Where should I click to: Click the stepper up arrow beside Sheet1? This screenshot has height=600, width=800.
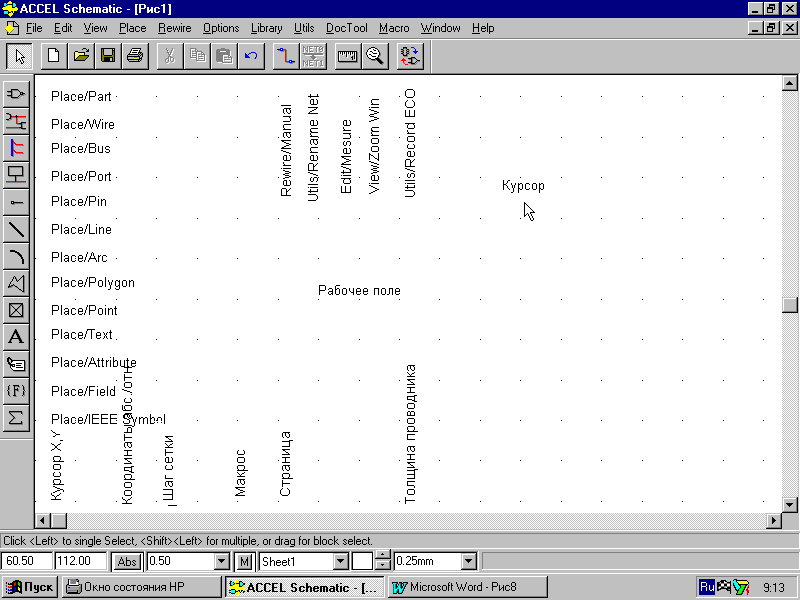pyautogui.click(x=383, y=556)
